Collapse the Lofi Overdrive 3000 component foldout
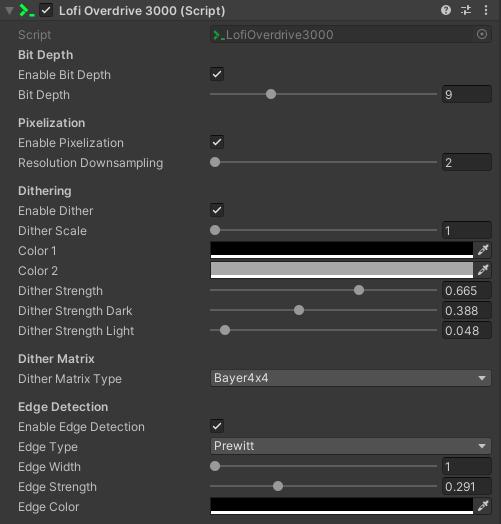 pos(9,11)
